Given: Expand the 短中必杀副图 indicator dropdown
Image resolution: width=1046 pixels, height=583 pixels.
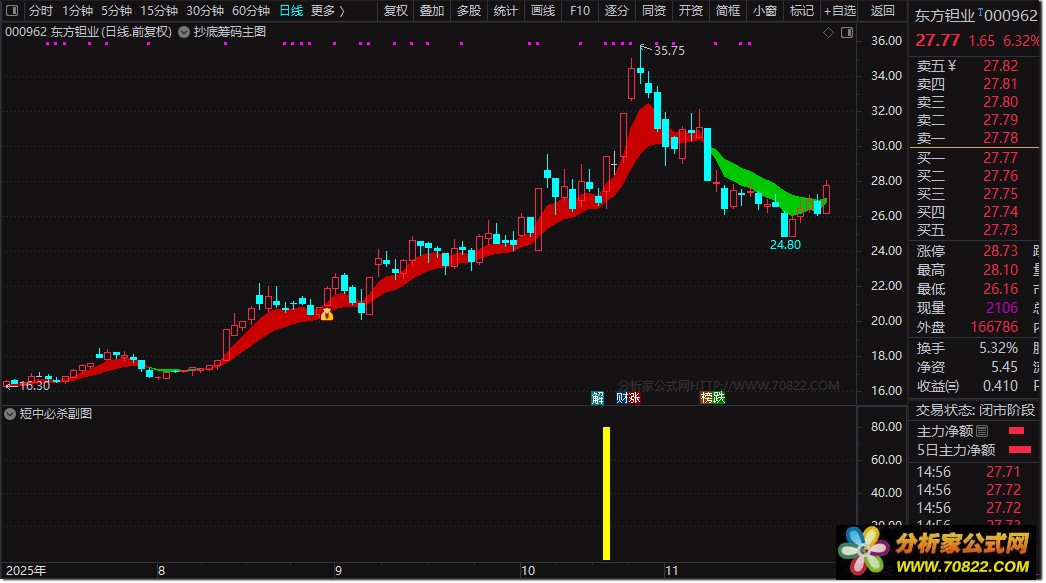Looking at the screenshot, I should (10, 414).
